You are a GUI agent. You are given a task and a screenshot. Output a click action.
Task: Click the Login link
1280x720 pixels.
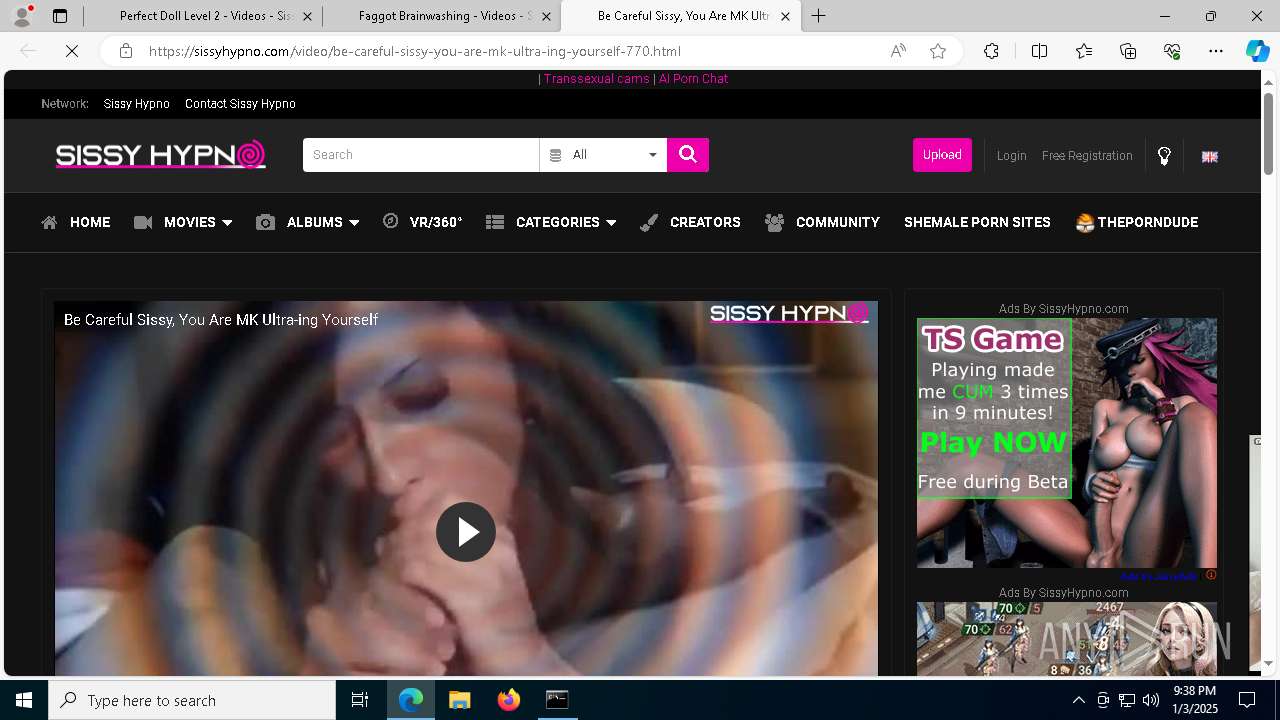pyautogui.click(x=1011, y=156)
